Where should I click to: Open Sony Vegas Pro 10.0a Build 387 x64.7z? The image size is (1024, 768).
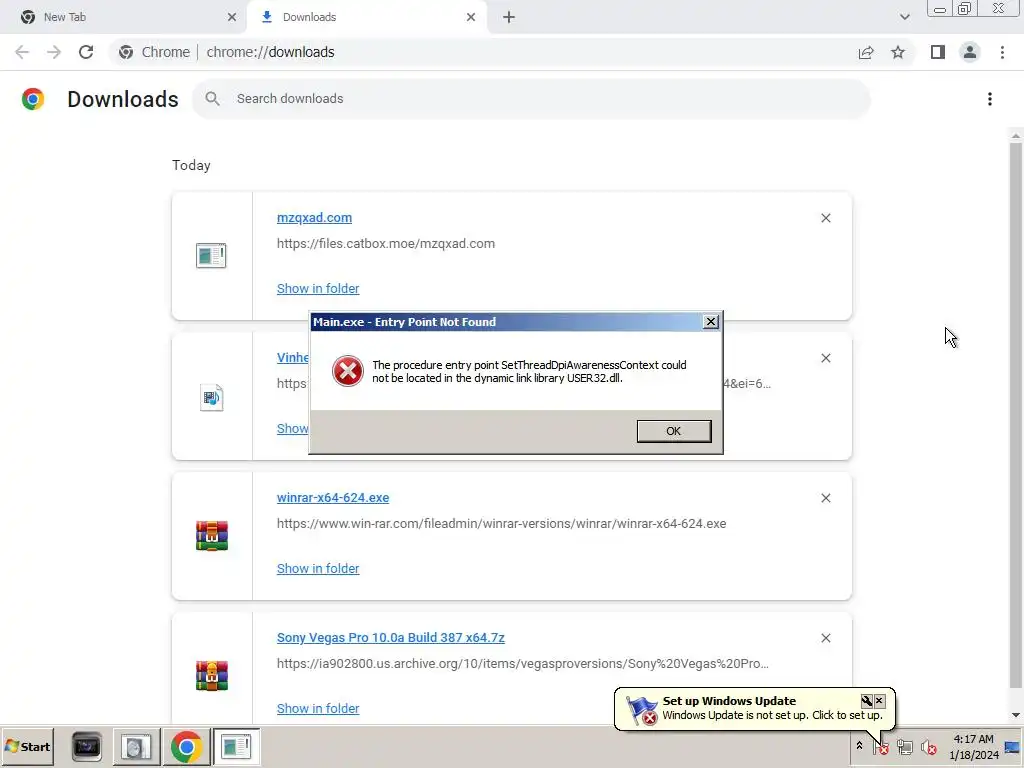point(391,637)
